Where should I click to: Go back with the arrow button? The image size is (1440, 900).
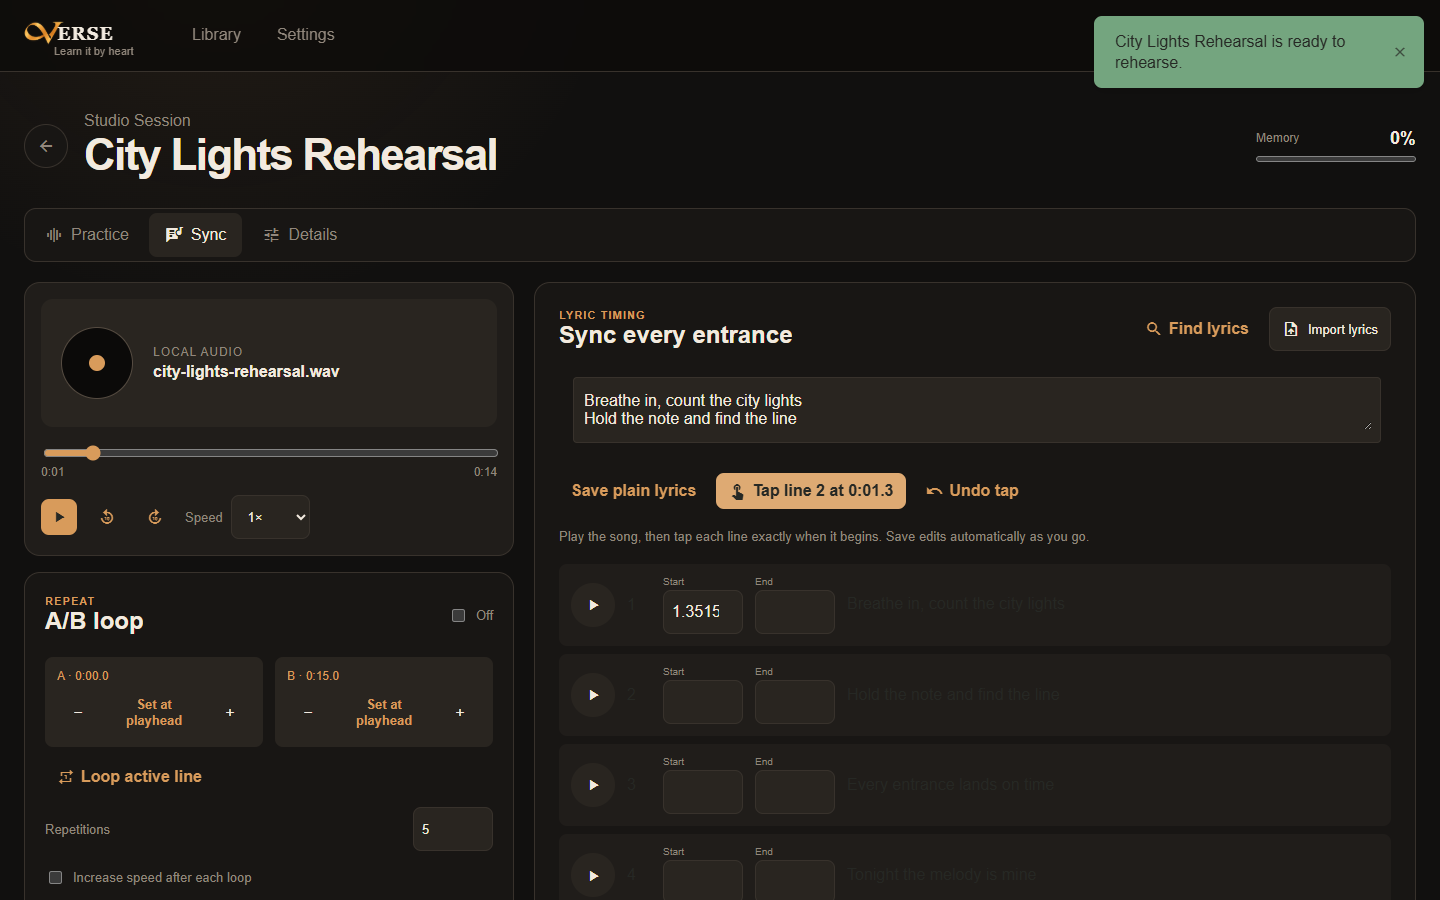coord(46,146)
